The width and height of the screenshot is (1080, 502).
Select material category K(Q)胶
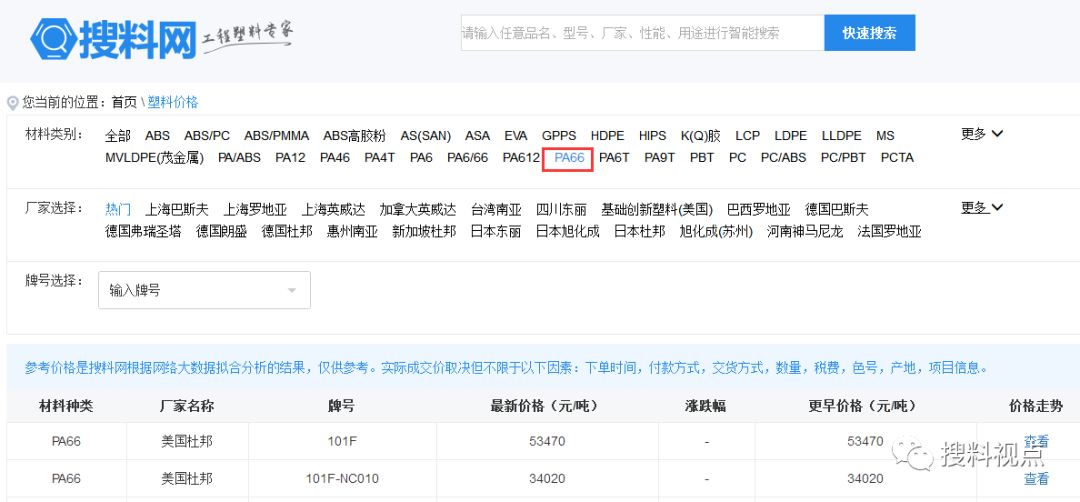point(700,136)
